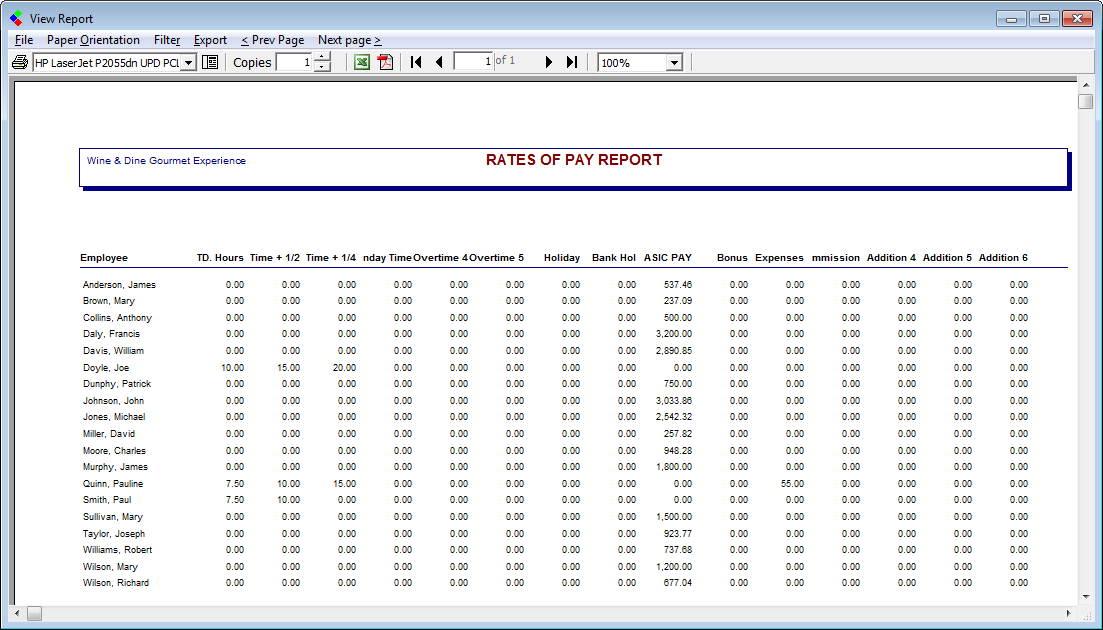Increase copies with the up stepper

point(322,57)
